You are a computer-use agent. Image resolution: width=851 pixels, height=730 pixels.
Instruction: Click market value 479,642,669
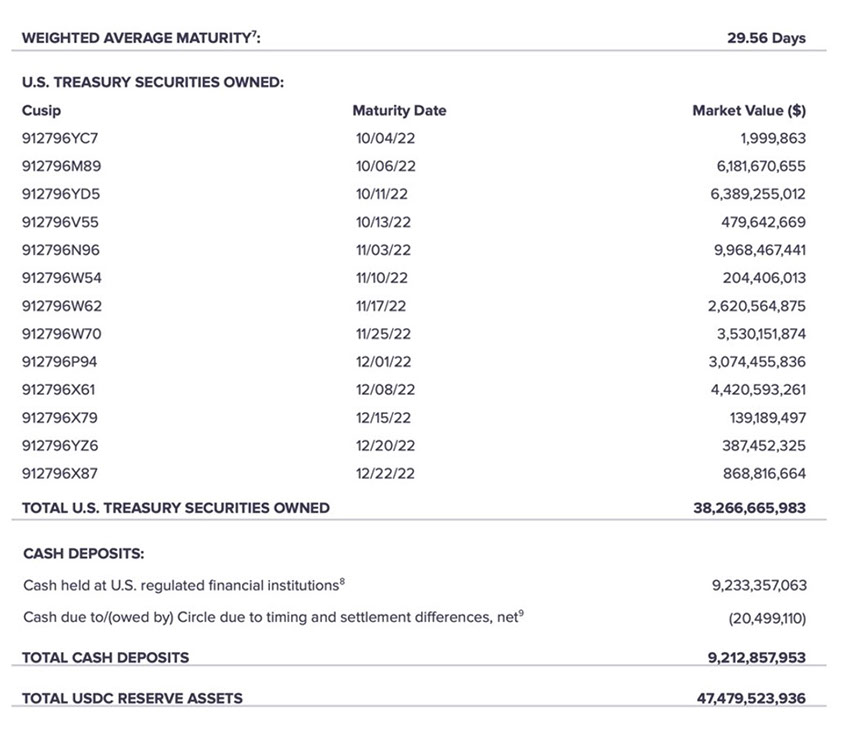tap(763, 222)
